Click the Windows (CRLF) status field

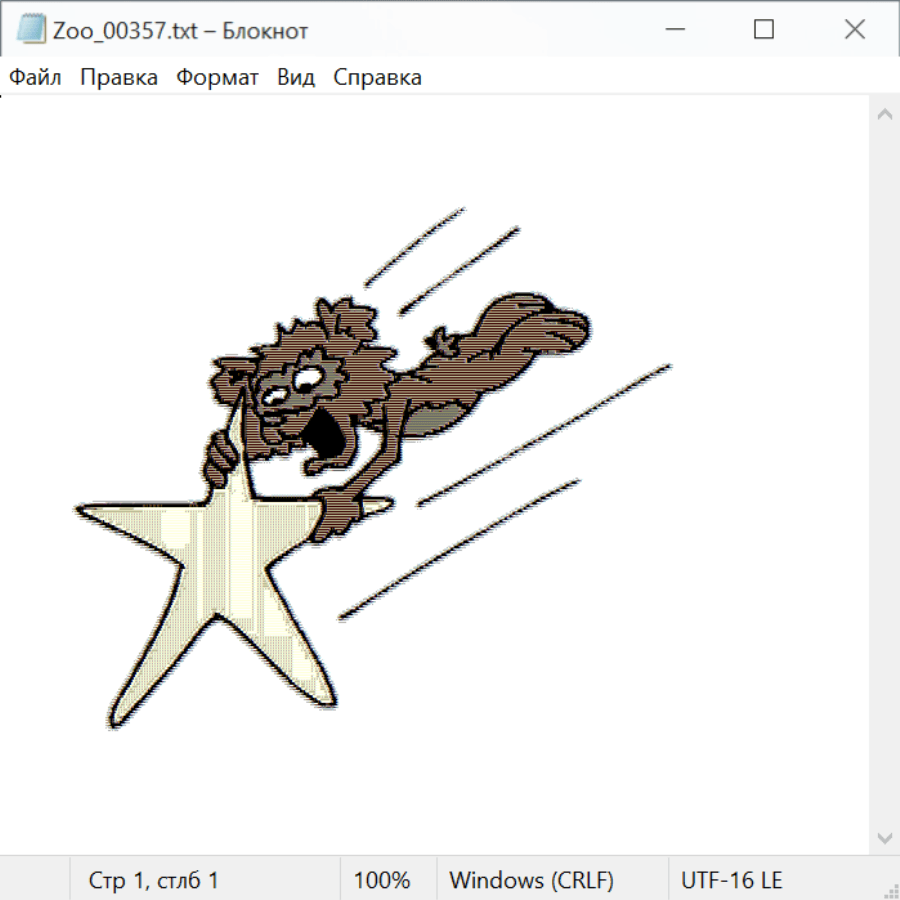531,880
